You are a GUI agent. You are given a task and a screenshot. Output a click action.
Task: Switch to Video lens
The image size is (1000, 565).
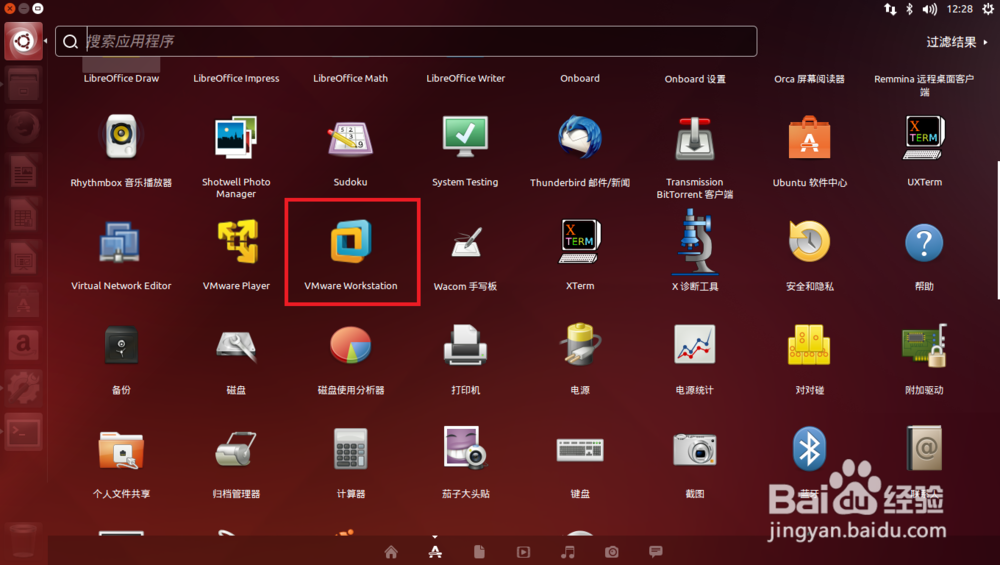[x=523, y=552]
